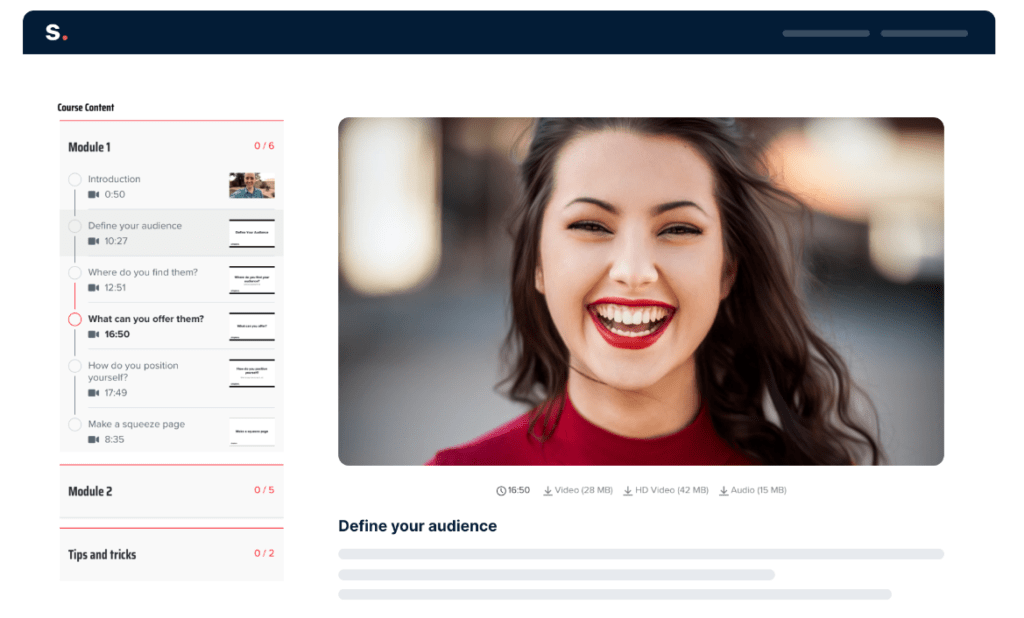Mark Introduction lesson complete circle
Screen dimensions: 1024x618
tap(75, 180)
